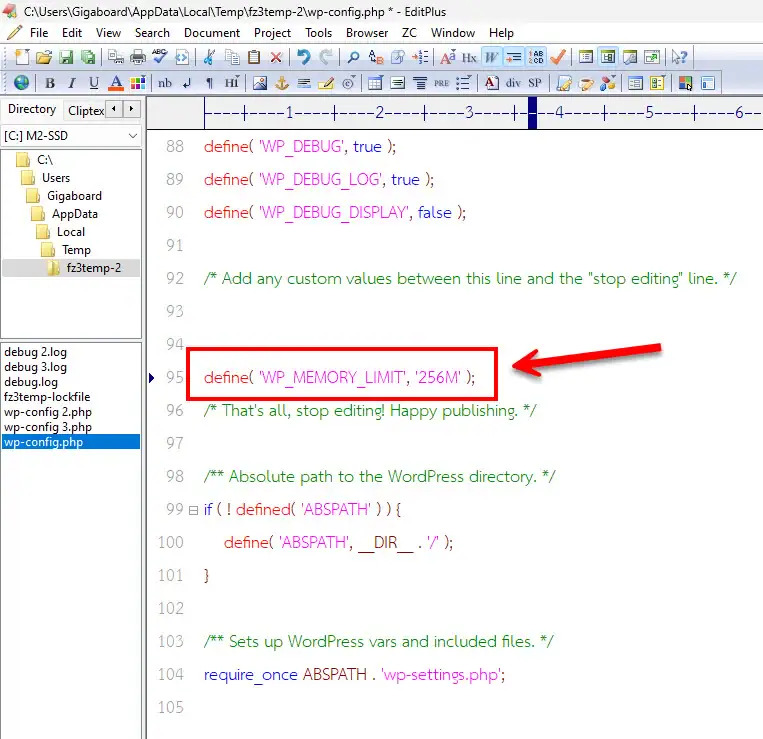Insert image tag with picture icon
The height and width of the screenshot is (739, 763).
(260, 83)
